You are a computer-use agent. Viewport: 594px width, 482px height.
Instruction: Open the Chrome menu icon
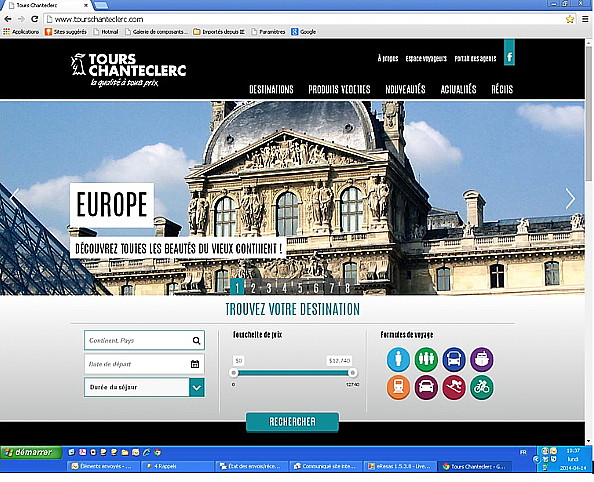point(585,19)
